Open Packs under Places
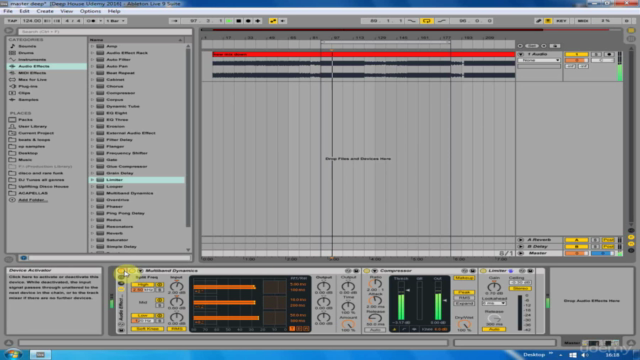The width and height of the screenshot is (640, 360). click(x=25, y=120)
